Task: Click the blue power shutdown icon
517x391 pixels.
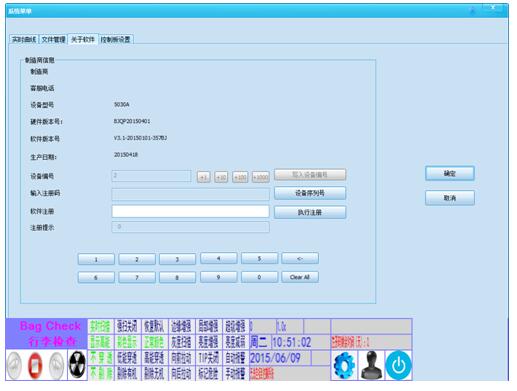Action: (x=399, y=365)
